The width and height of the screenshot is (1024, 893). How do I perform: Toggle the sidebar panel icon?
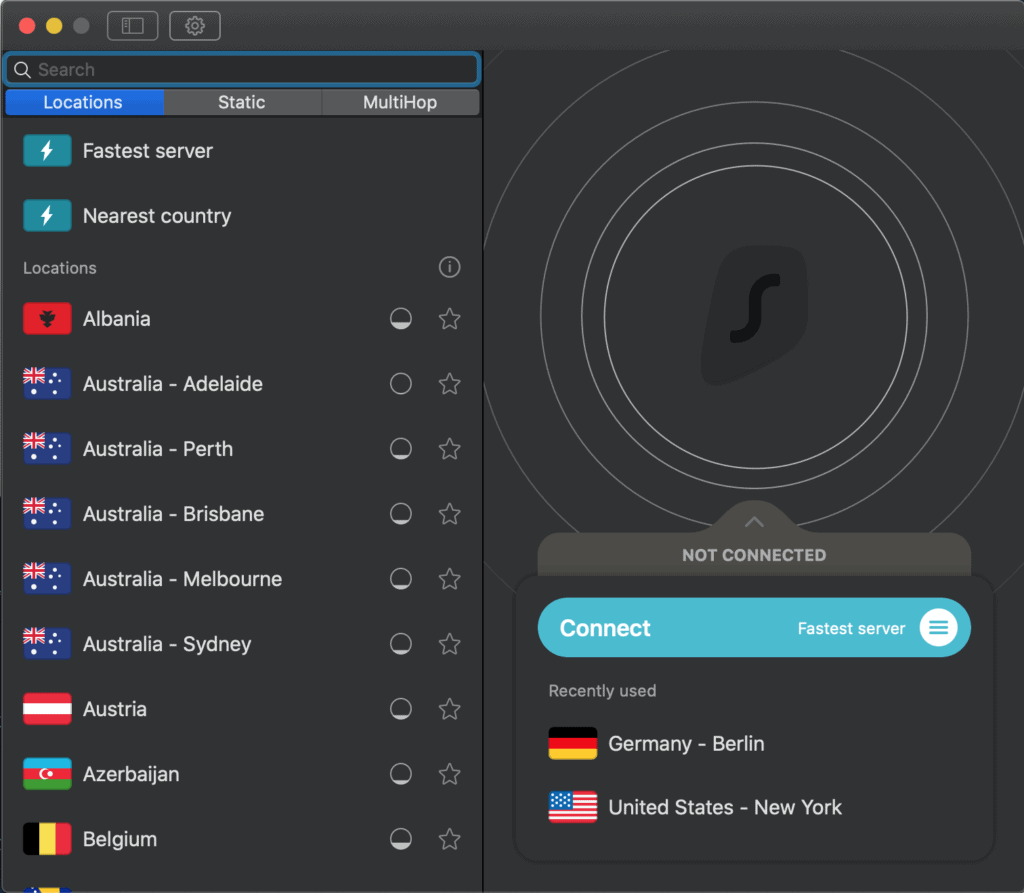point(133,26)
